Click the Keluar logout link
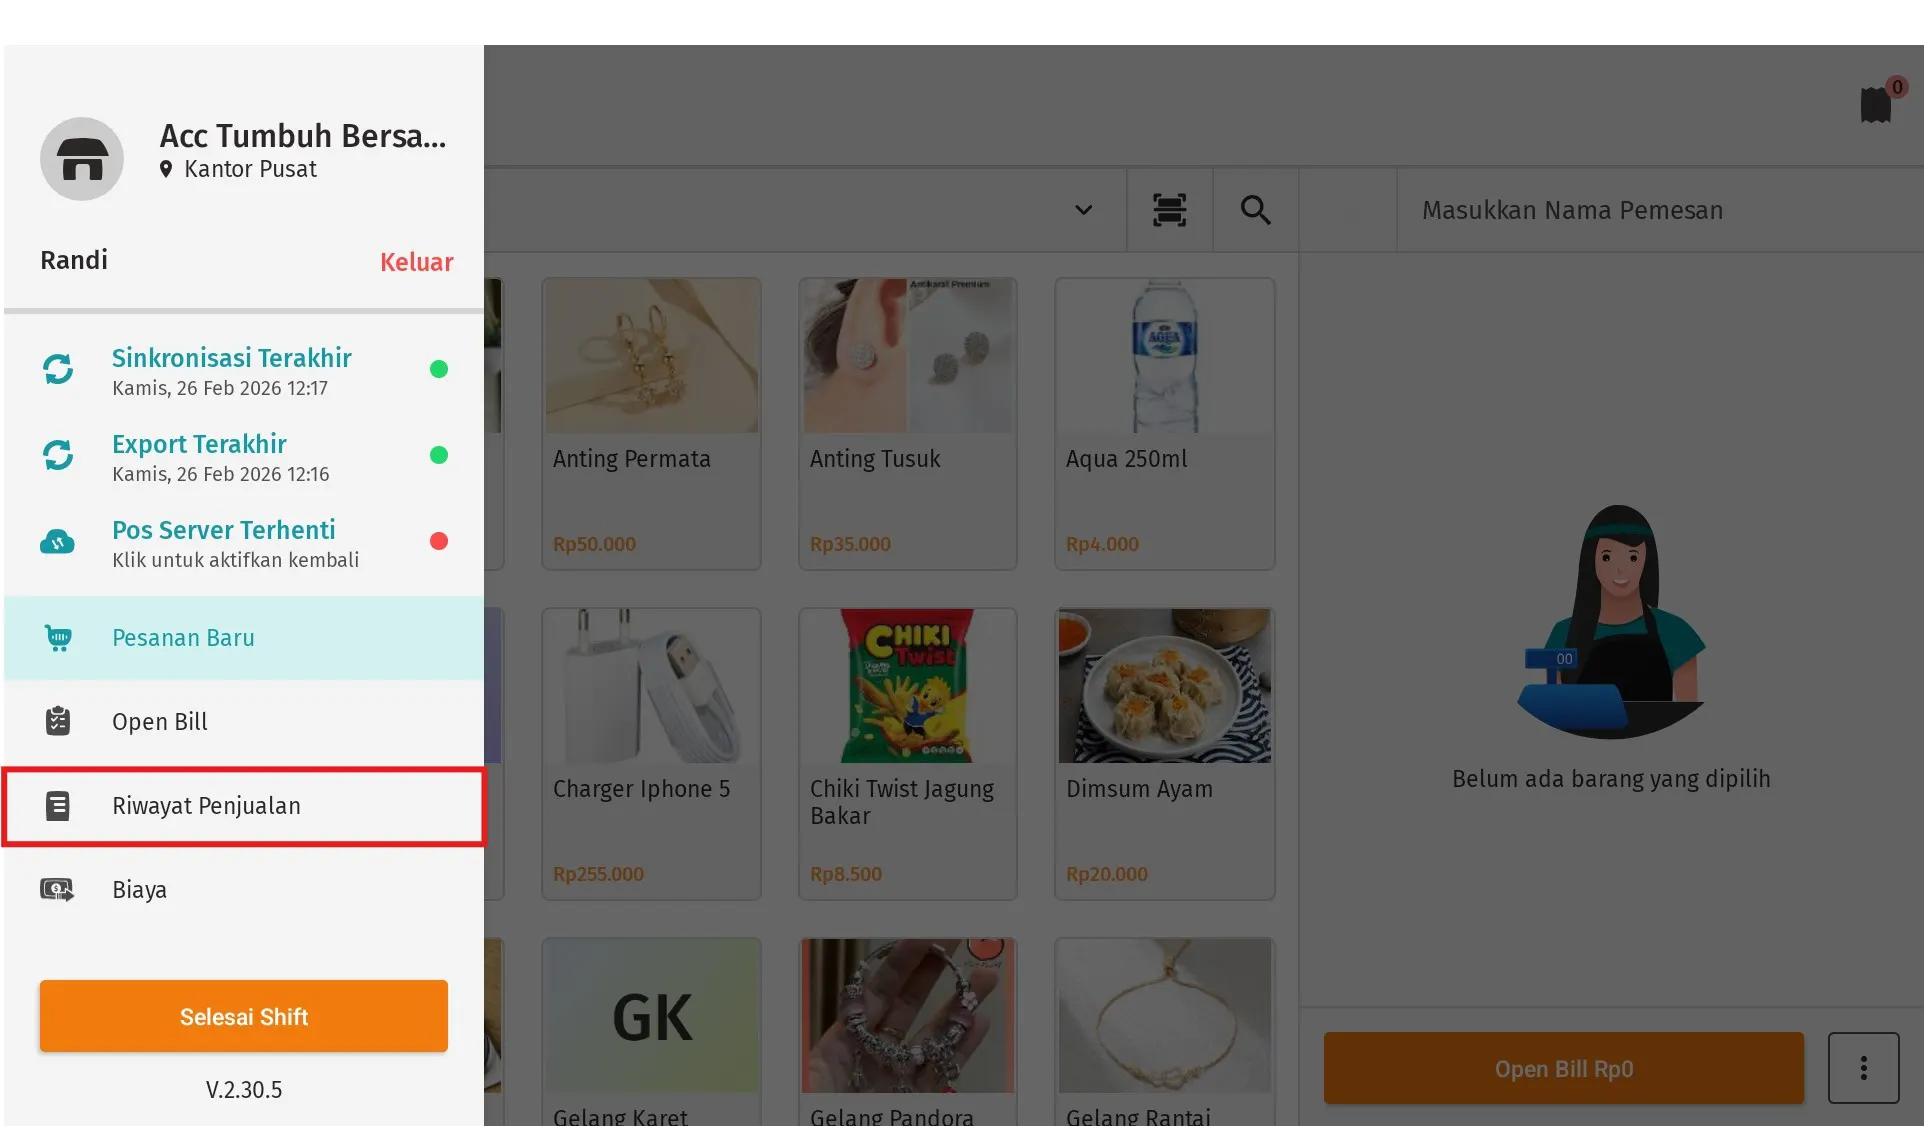1924x1126 pixels. coord(416,262)
